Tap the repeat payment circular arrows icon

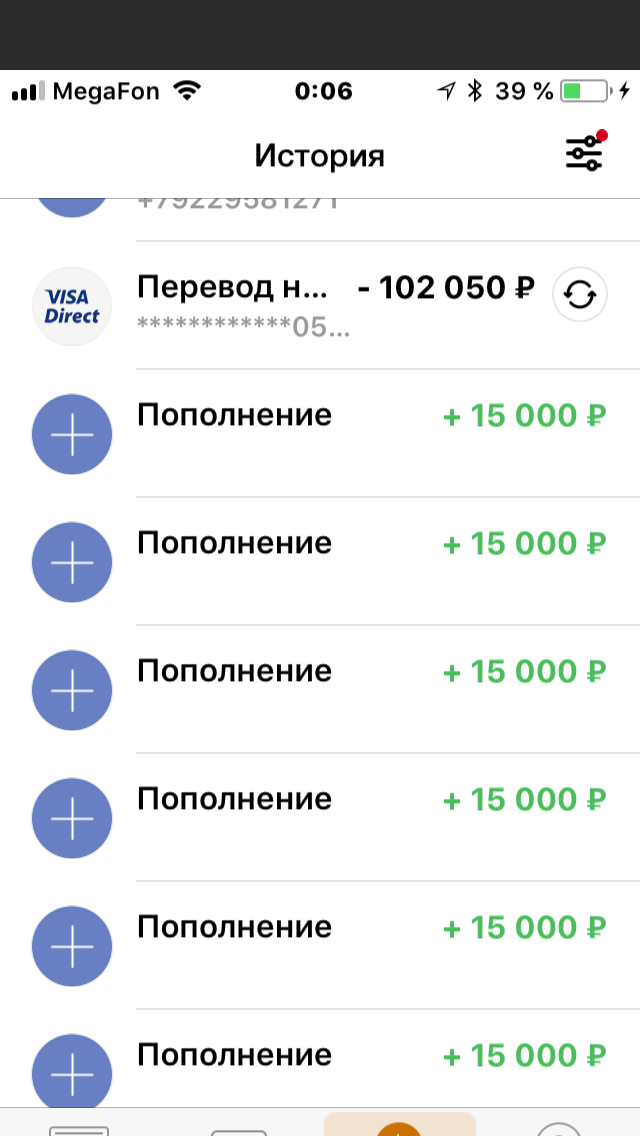(580, 295)
